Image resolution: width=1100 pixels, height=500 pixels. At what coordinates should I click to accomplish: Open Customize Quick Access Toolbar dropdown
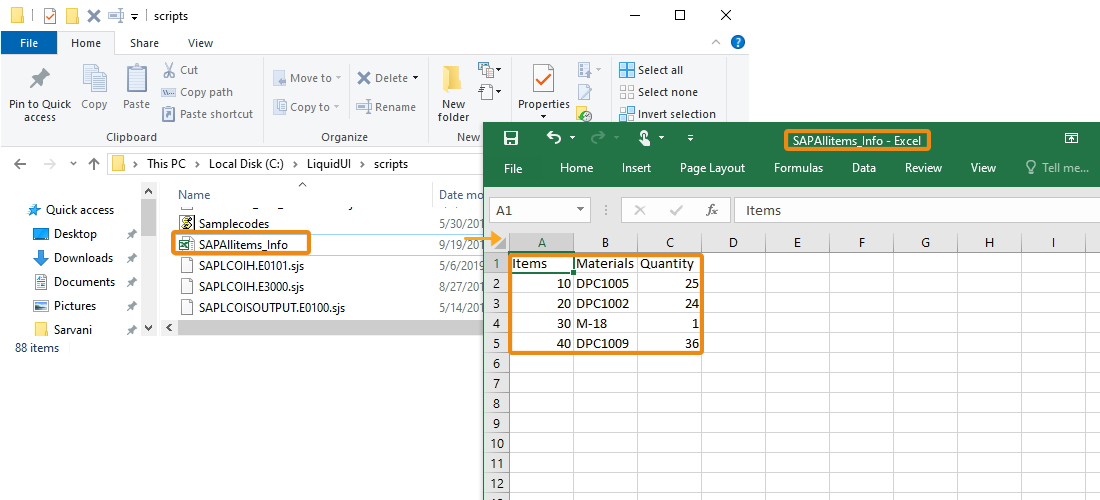tap(690, 138)
